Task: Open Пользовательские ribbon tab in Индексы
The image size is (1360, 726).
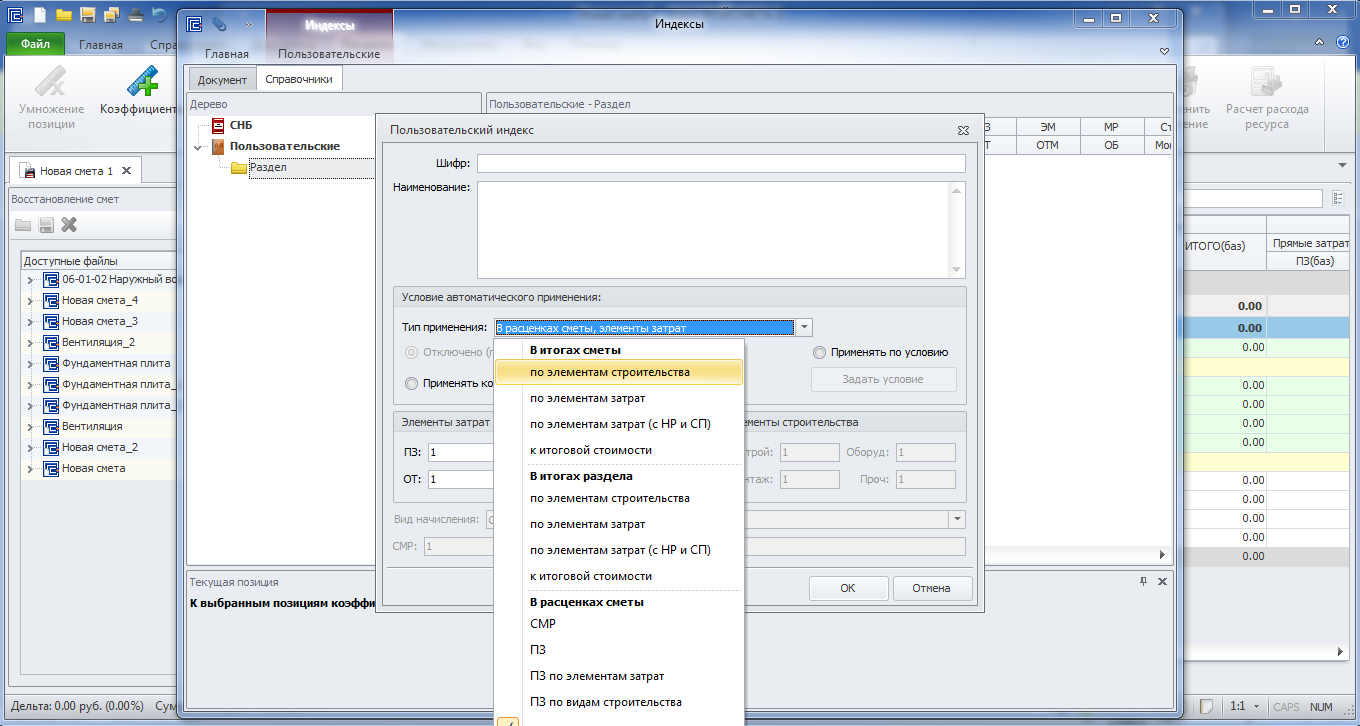Action: [329, 54]
